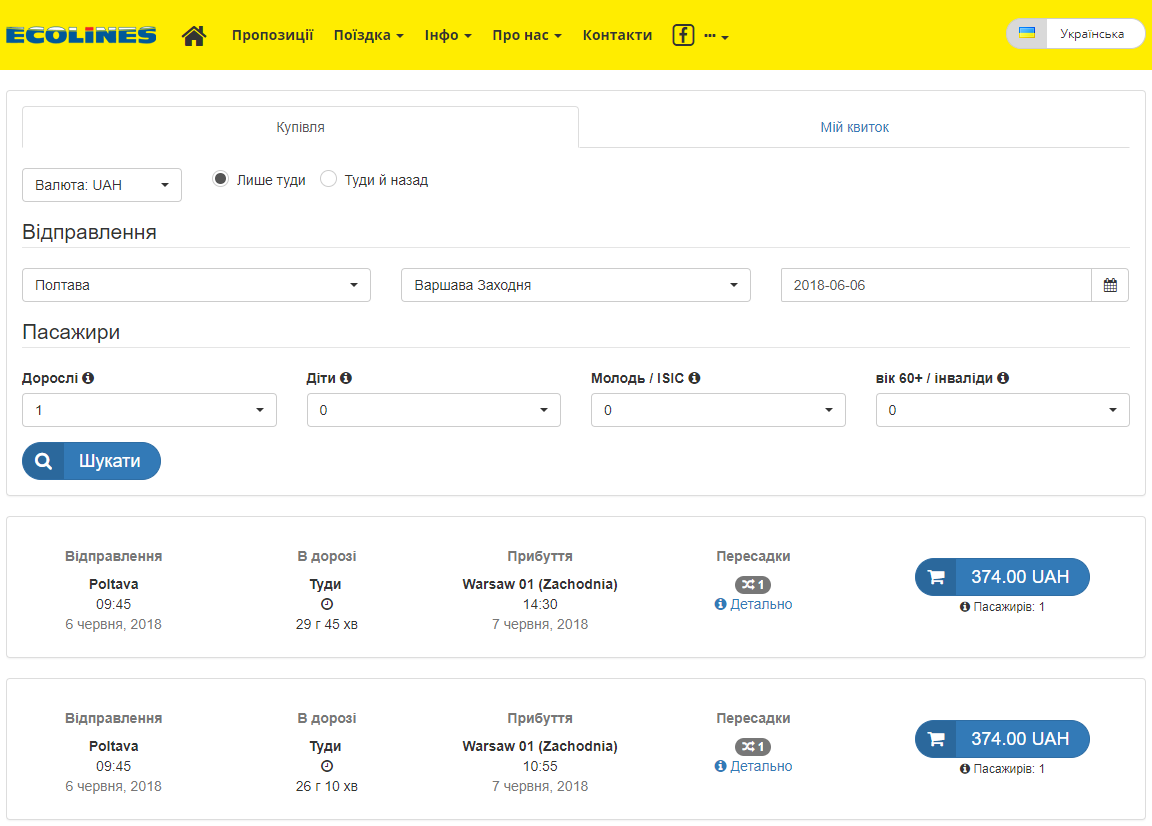Open the Facebook icon link
1152x826 pixels.
tap(683, 35)
